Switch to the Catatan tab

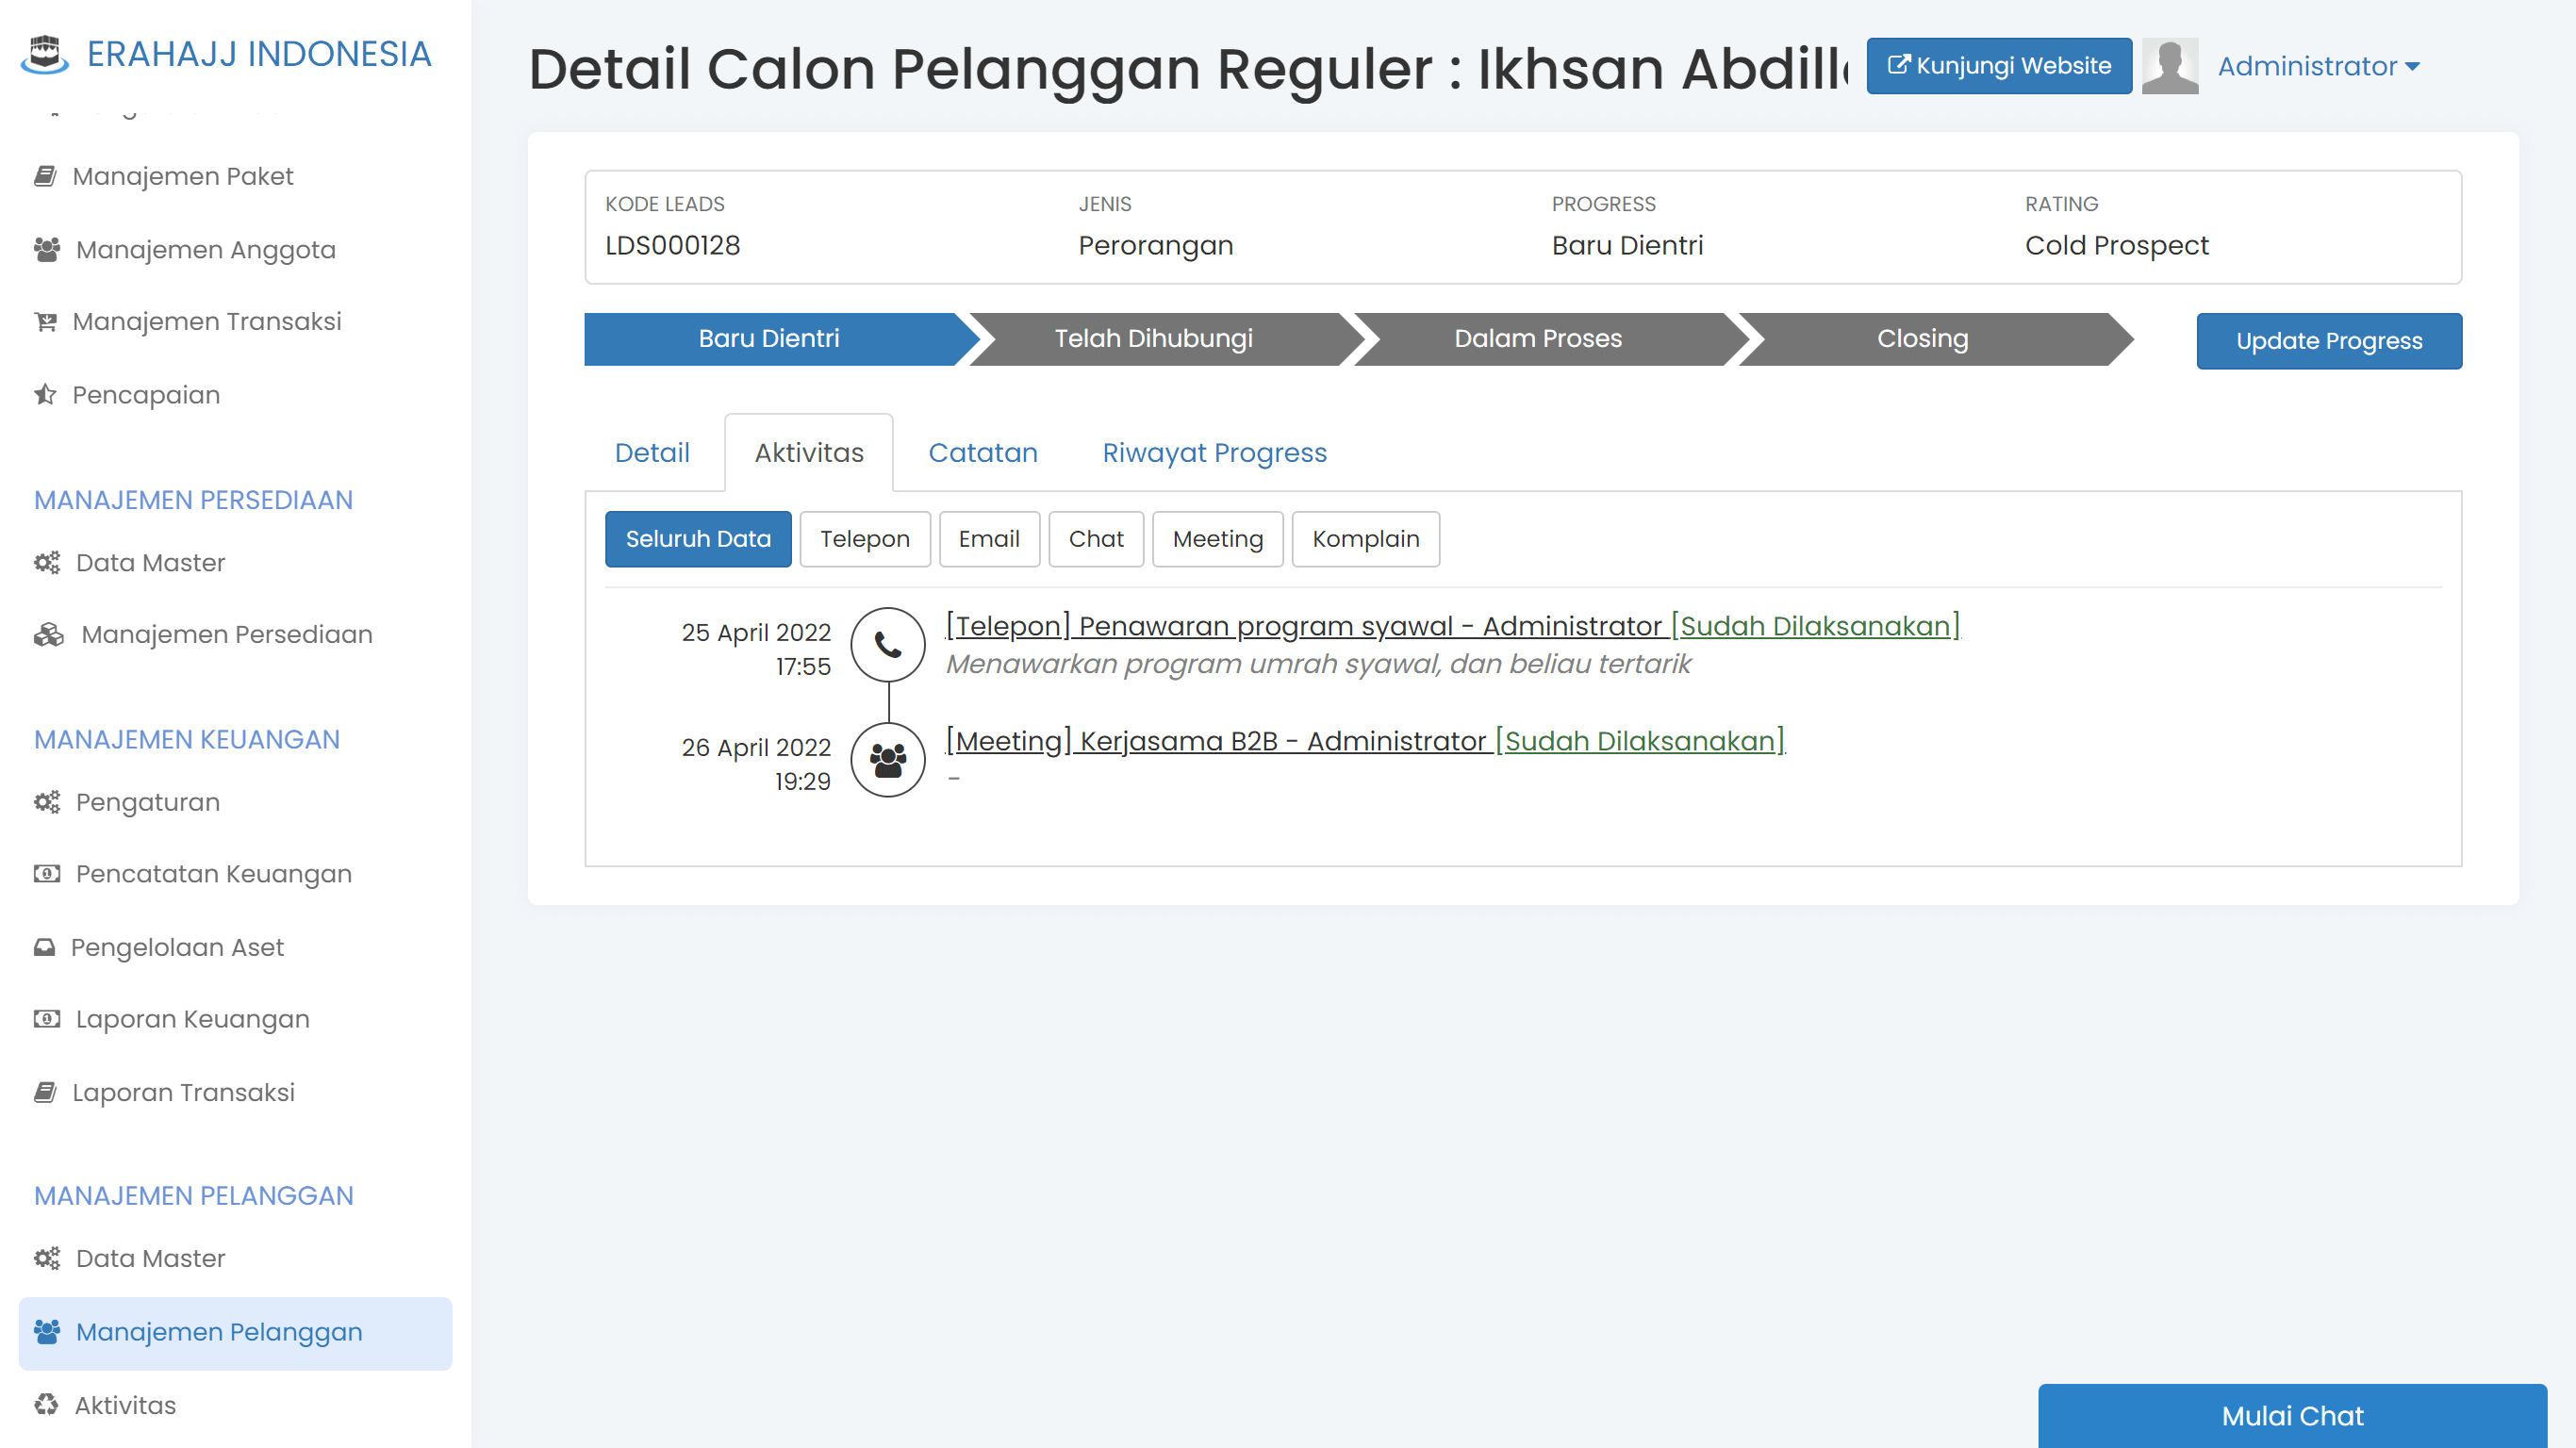pyautogui.click(x=983, y=452)
